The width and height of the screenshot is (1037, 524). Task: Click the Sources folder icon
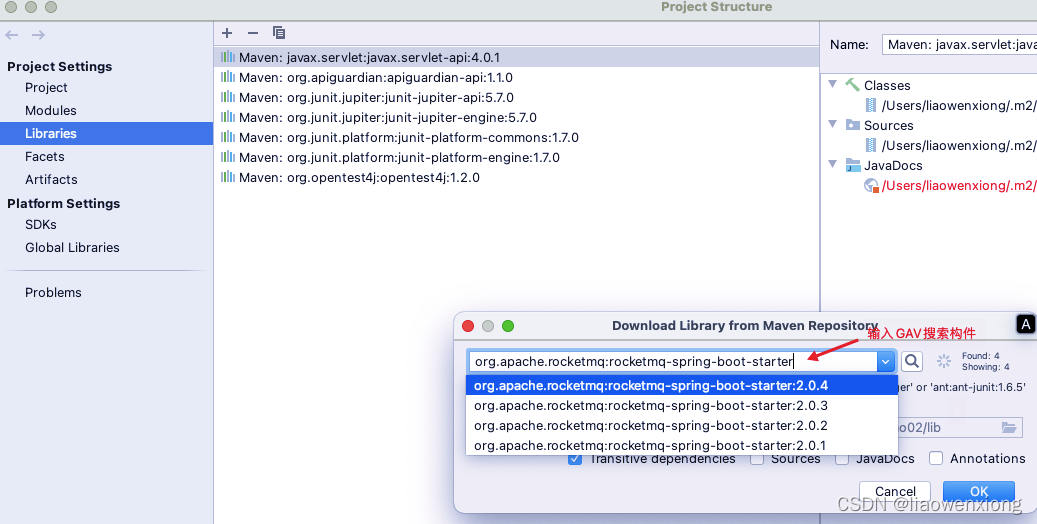pos(852,125)
